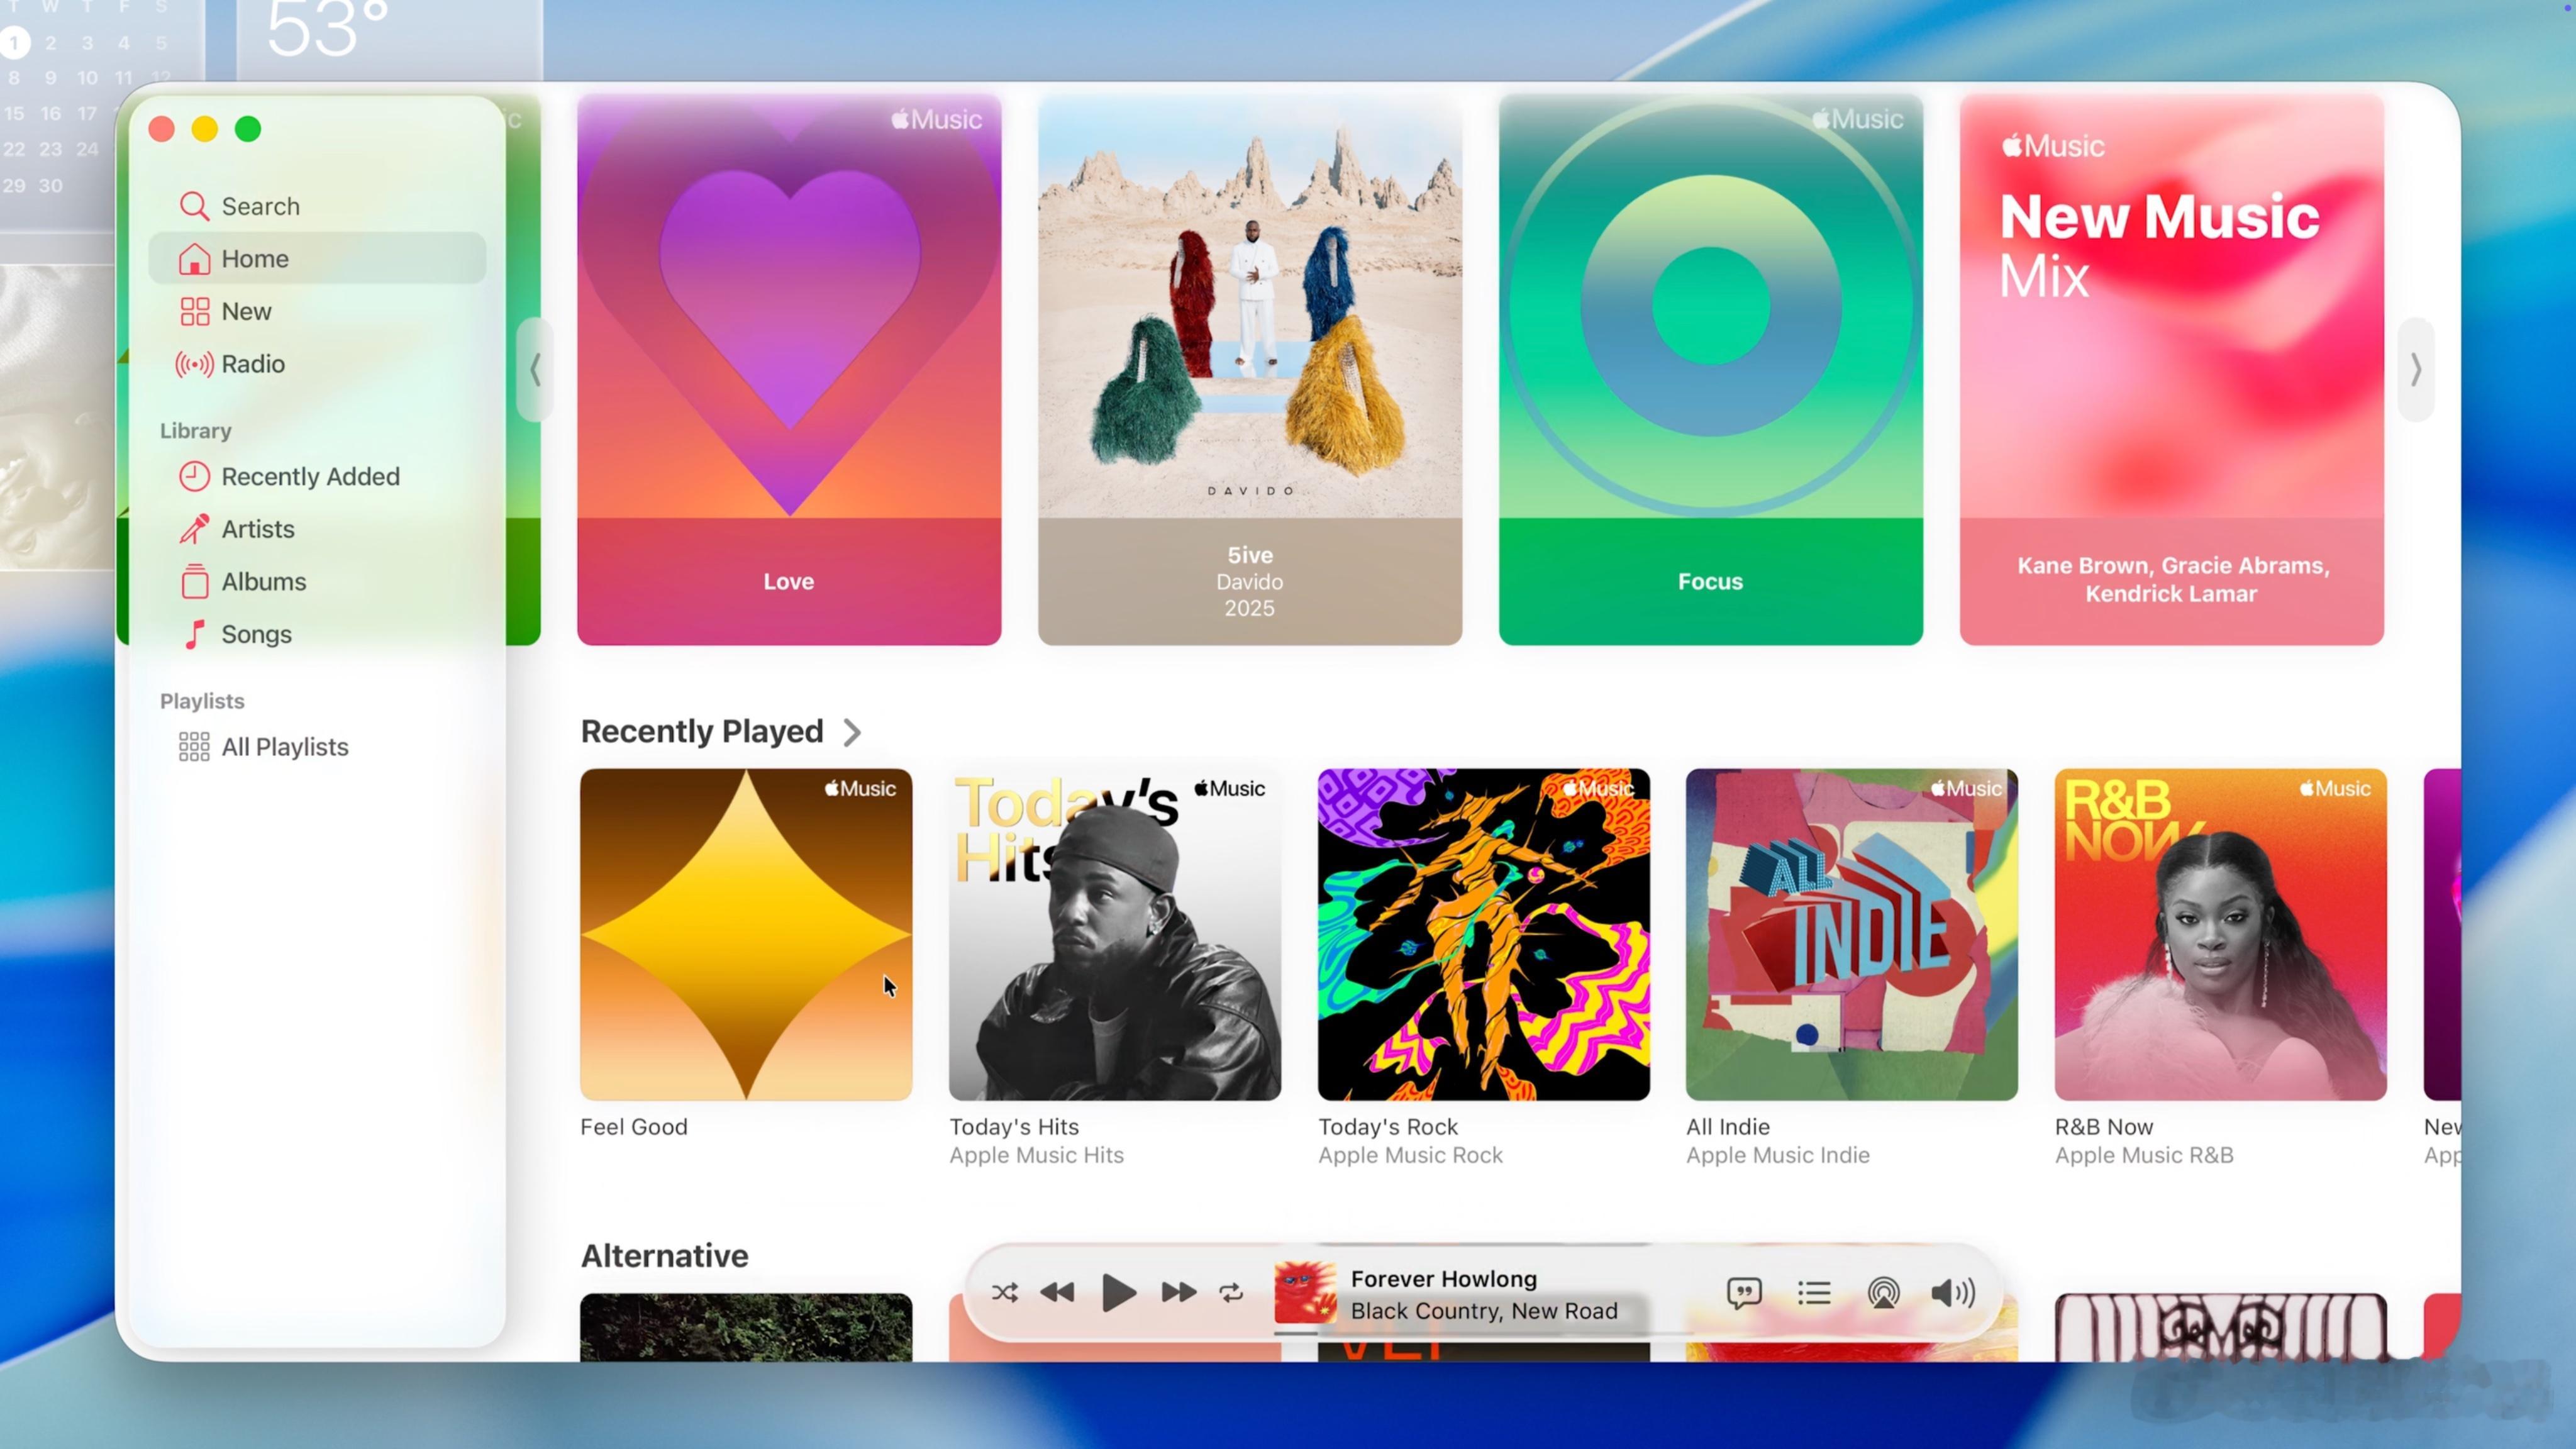Show Recently Added in library
Image resolution: width=2576 pixels, height=1449 pixels.
[317, 476]
